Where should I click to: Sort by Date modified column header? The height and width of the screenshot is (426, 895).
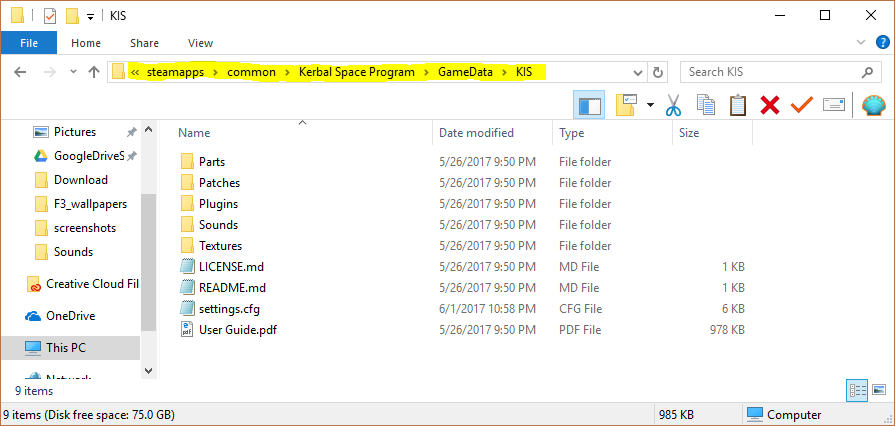476,132
